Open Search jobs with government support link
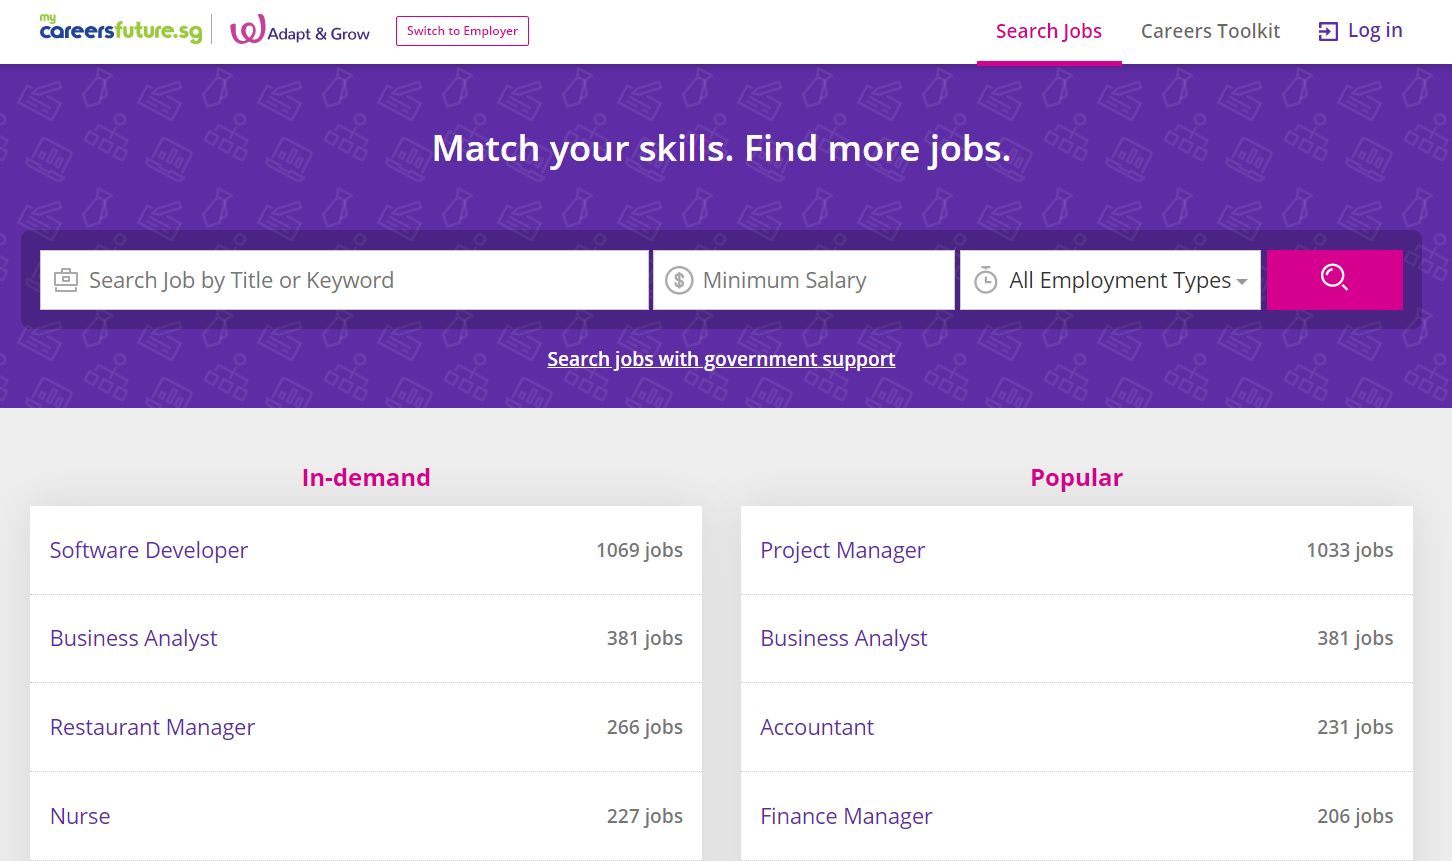This screenshot has width=1452, height=861. tap(721, 359)
